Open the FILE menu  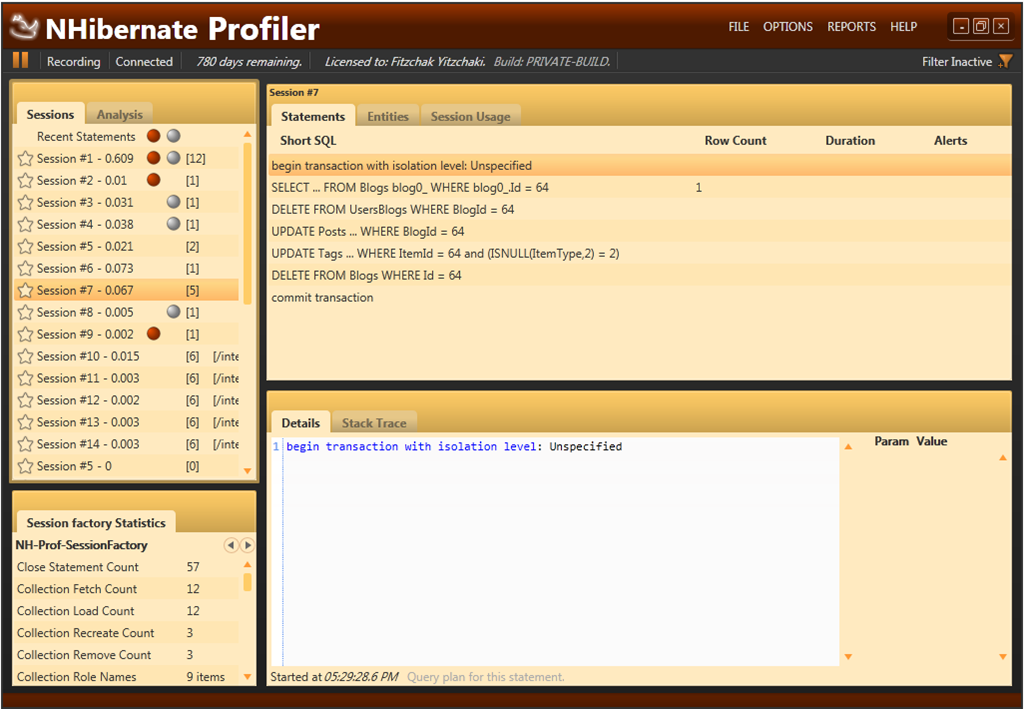coord(739,27)
